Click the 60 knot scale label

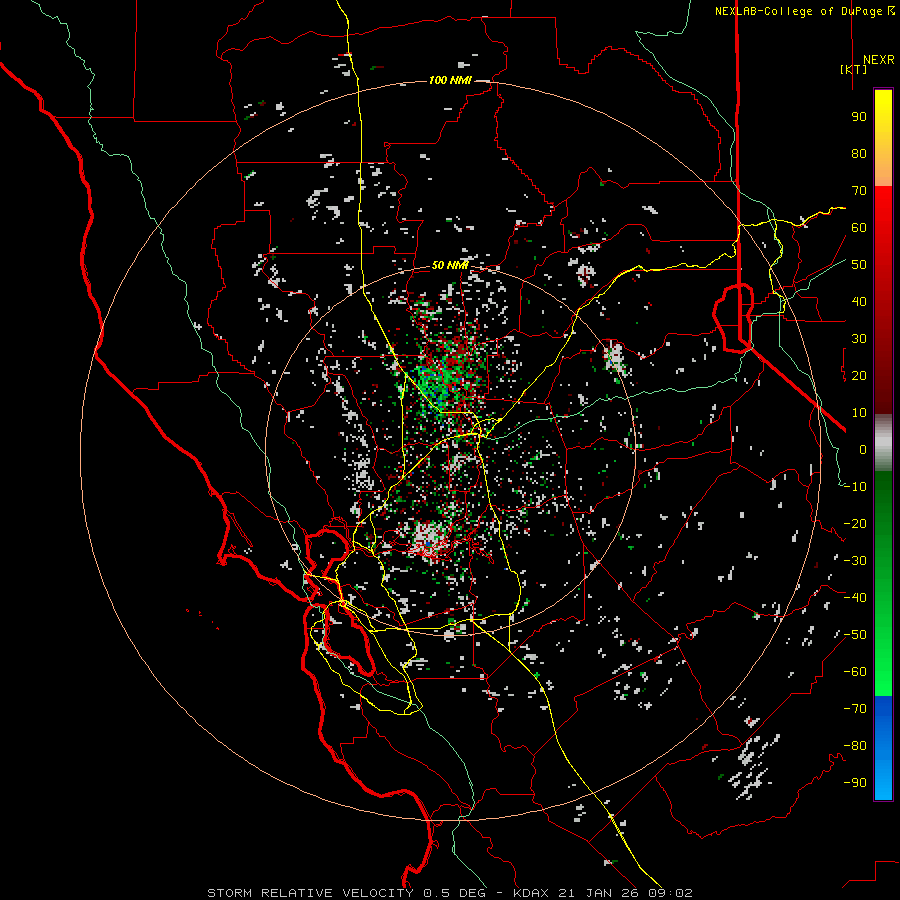(859, 228)
